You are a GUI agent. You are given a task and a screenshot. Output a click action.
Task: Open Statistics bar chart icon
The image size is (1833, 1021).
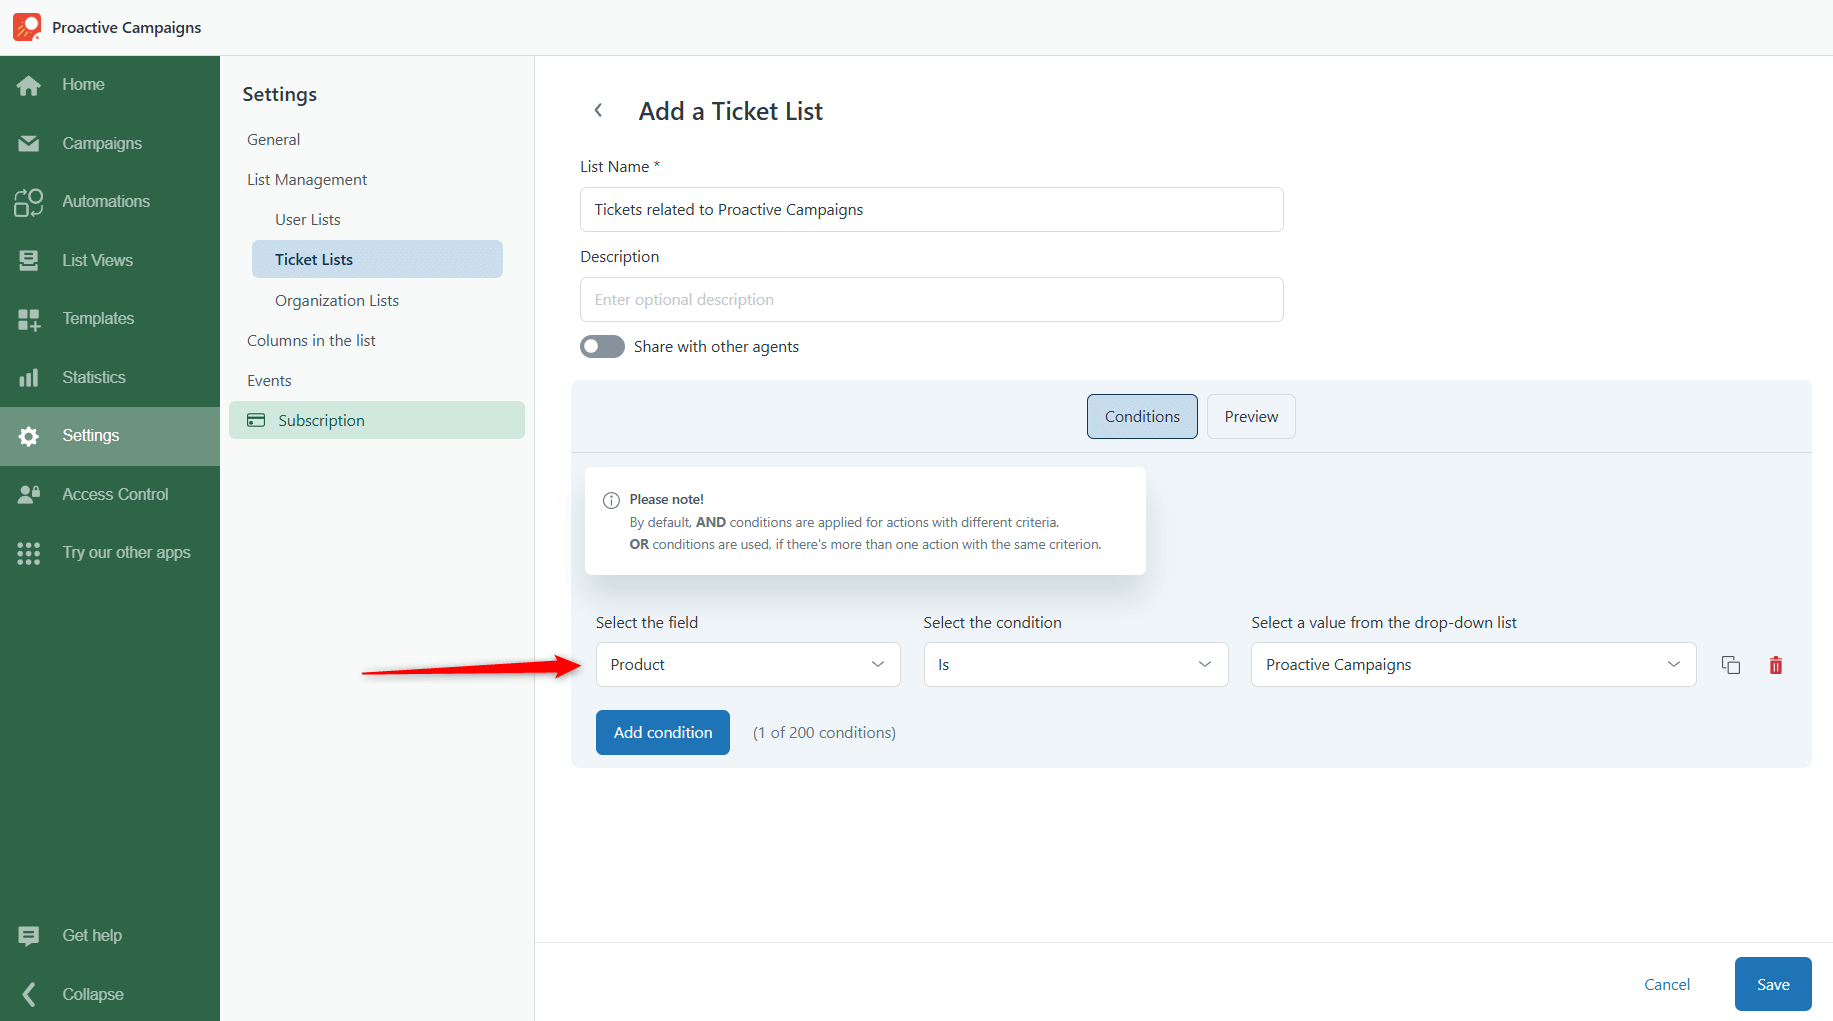click(29, 378)
